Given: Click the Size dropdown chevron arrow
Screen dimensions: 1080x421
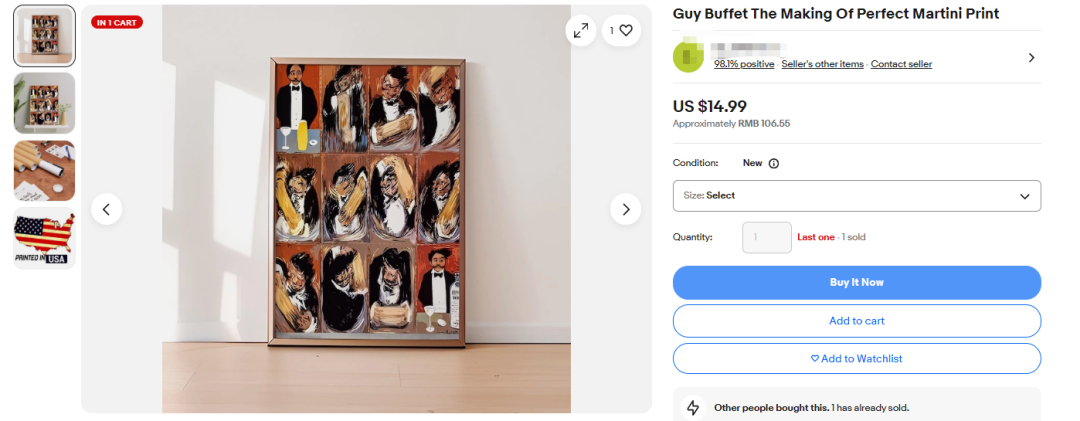Looking at the screenshot, I should tap(1024, 196).
